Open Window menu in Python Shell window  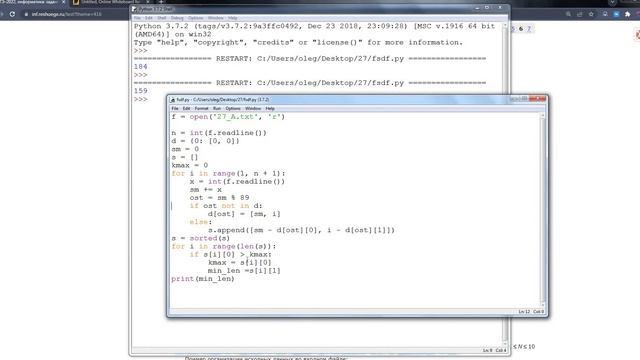point(216,18)
